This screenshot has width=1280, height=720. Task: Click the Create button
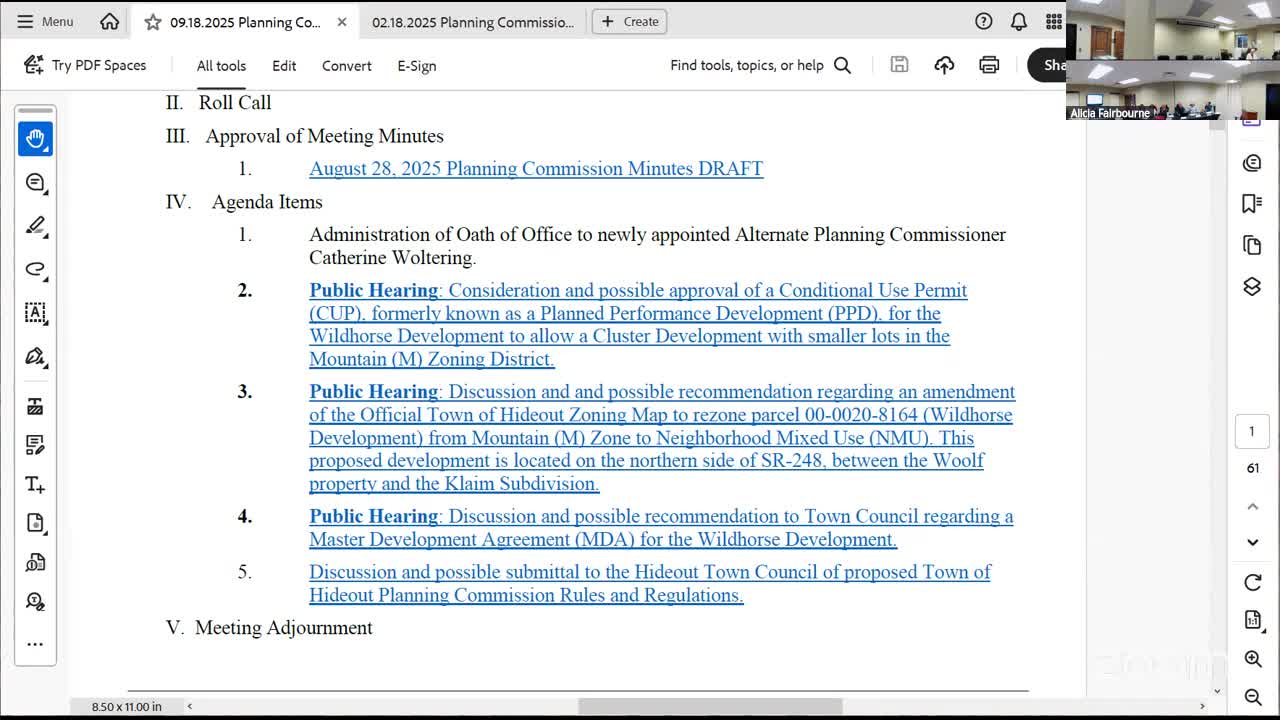click(630, 21)
